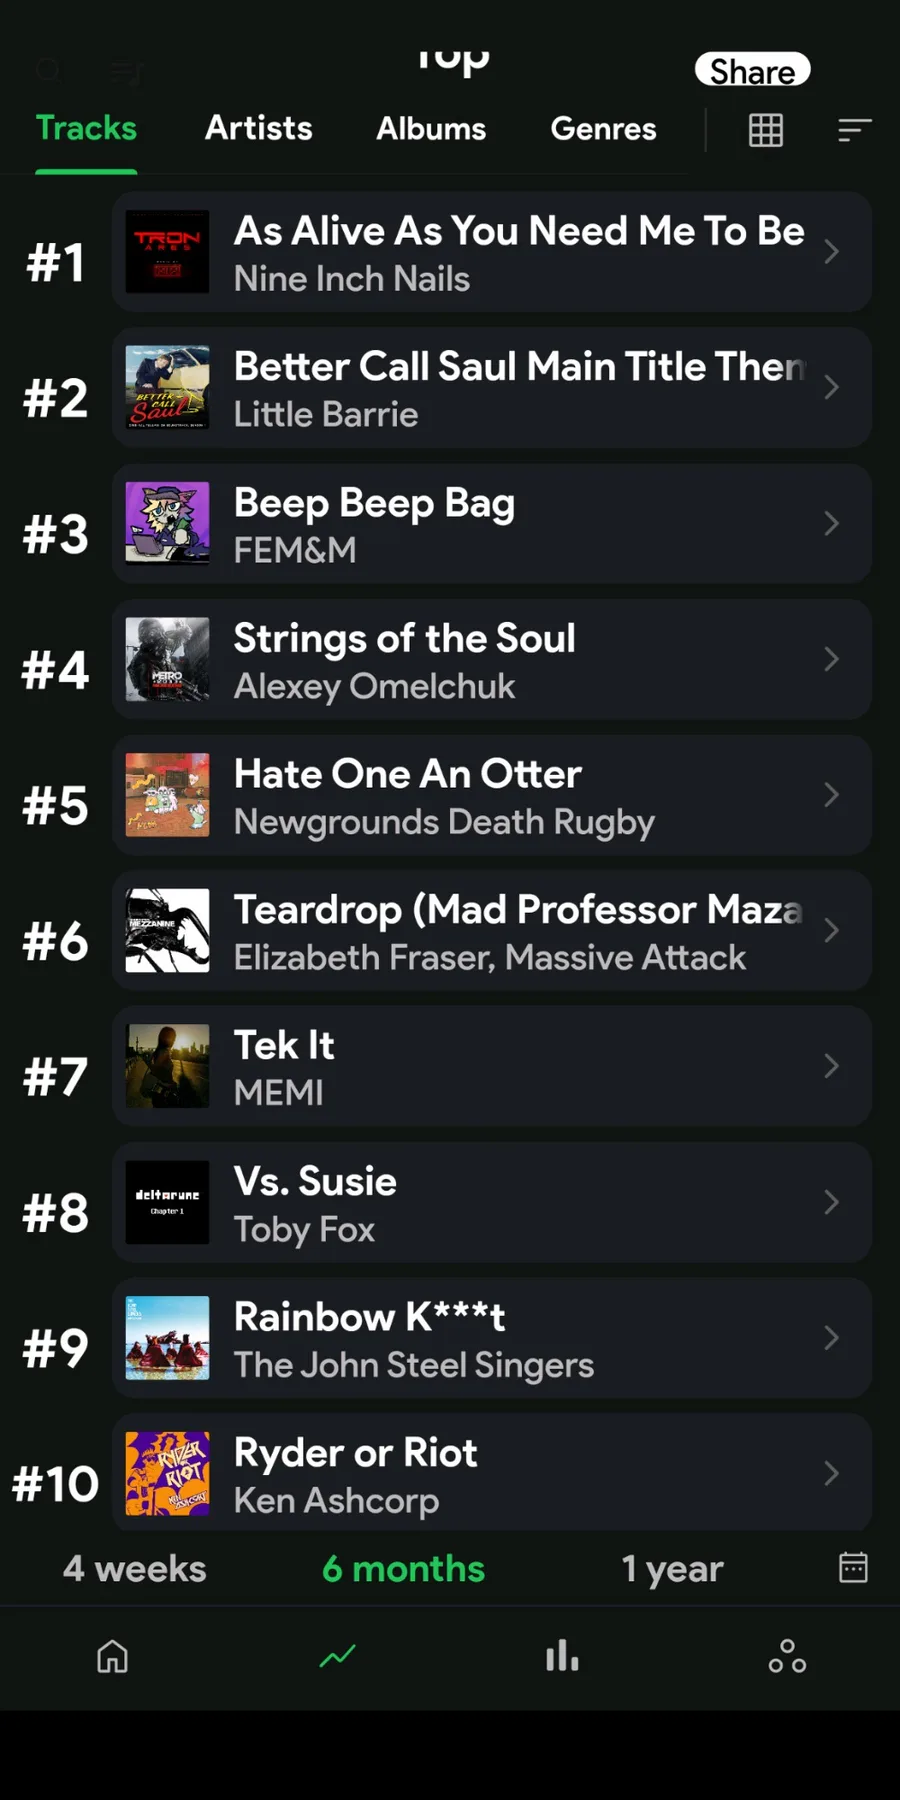Switch to the Genres tab

603,129
